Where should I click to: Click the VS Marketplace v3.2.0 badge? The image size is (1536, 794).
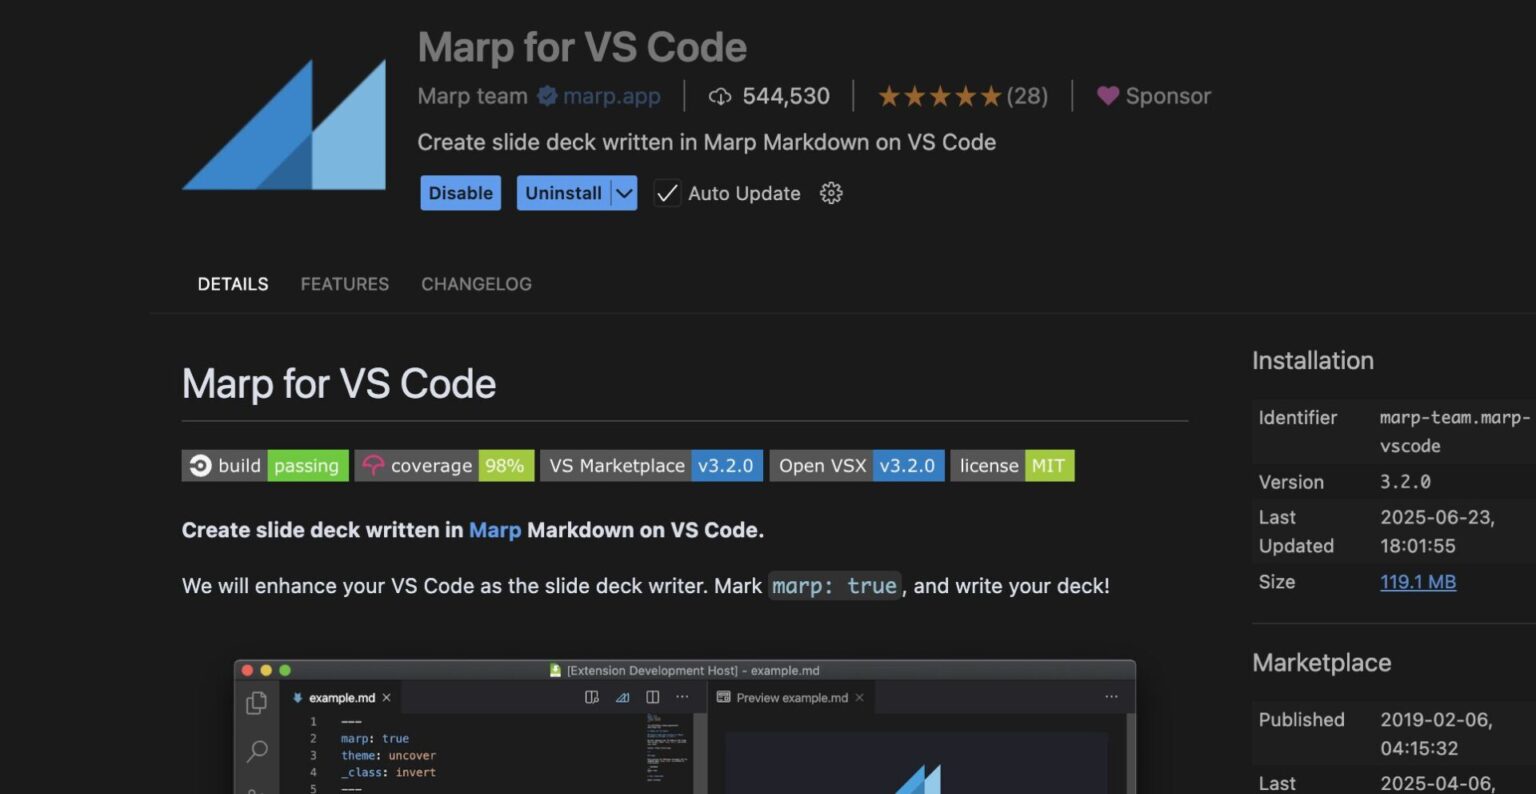(652, 466)
